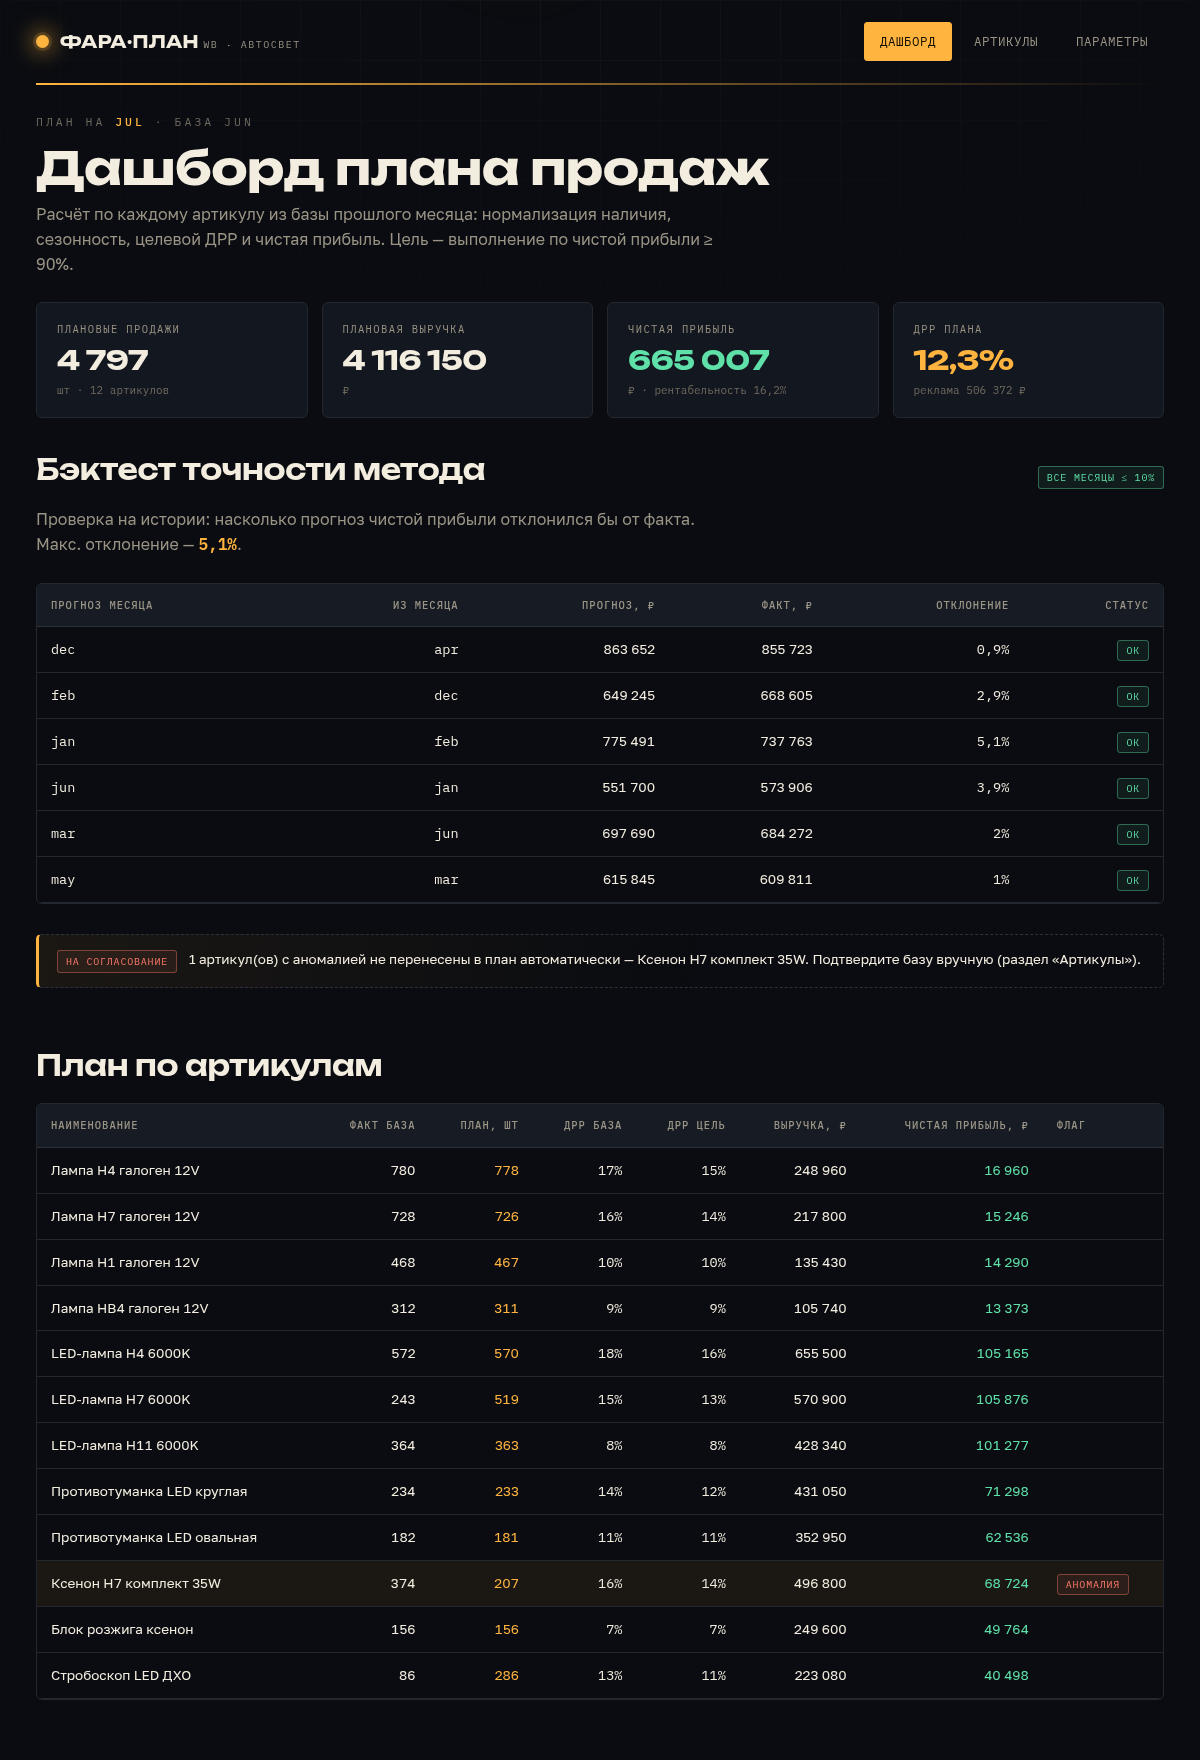This screenshot has height=1760, width=1200.
Task: Select row Противотуманка LED круглая
Action: point(600,1492)
